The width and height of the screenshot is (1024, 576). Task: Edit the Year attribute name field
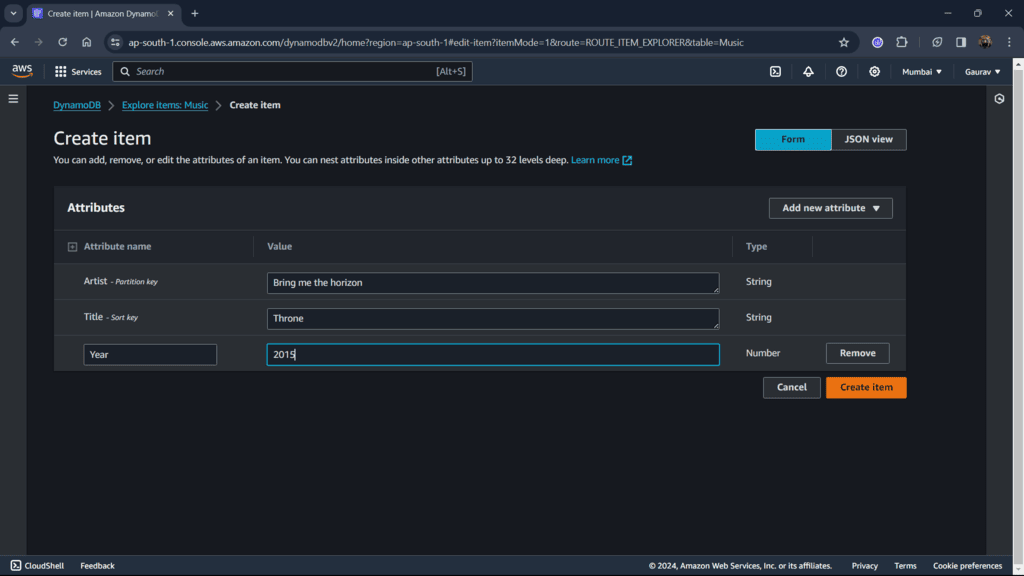click(150, 355)
